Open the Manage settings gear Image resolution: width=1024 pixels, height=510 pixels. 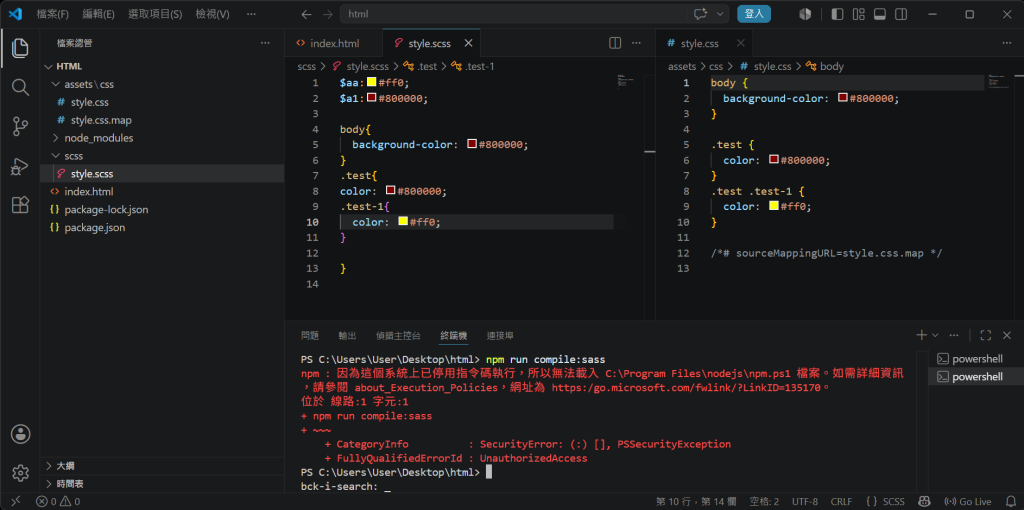pos(20,473)
